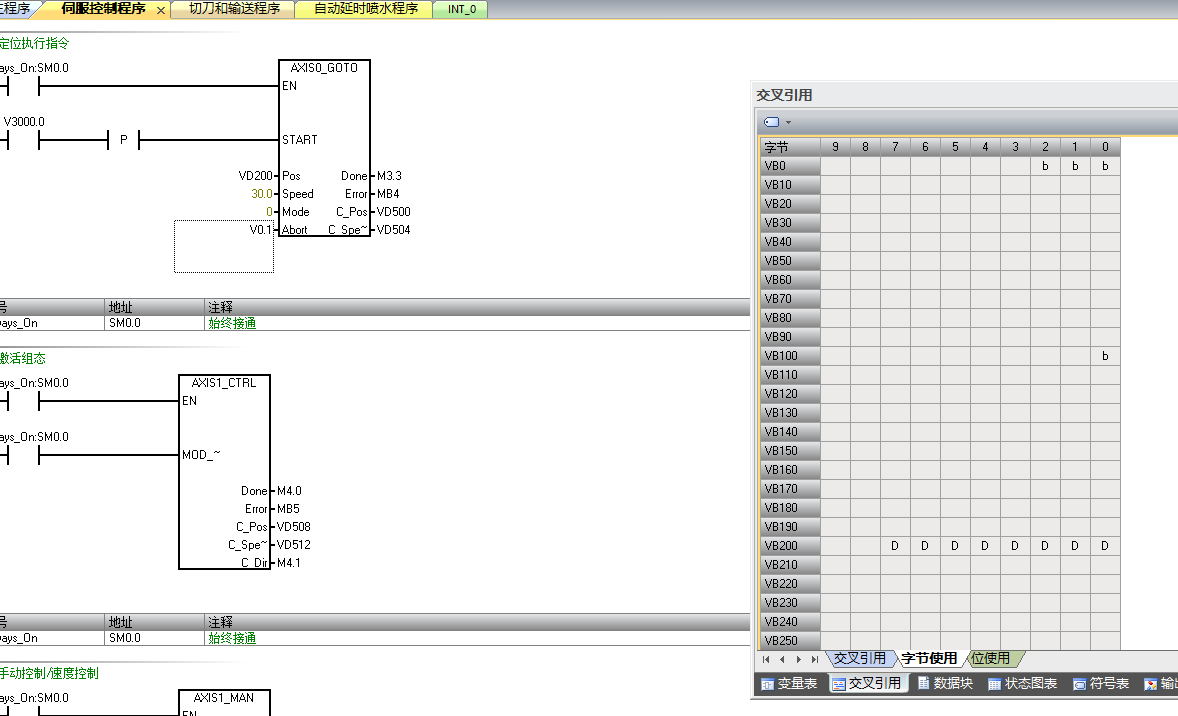Click the P positive-edge contact
Image resolution: width=1178 pixels, height=716 pixels.
coord(124,140)
